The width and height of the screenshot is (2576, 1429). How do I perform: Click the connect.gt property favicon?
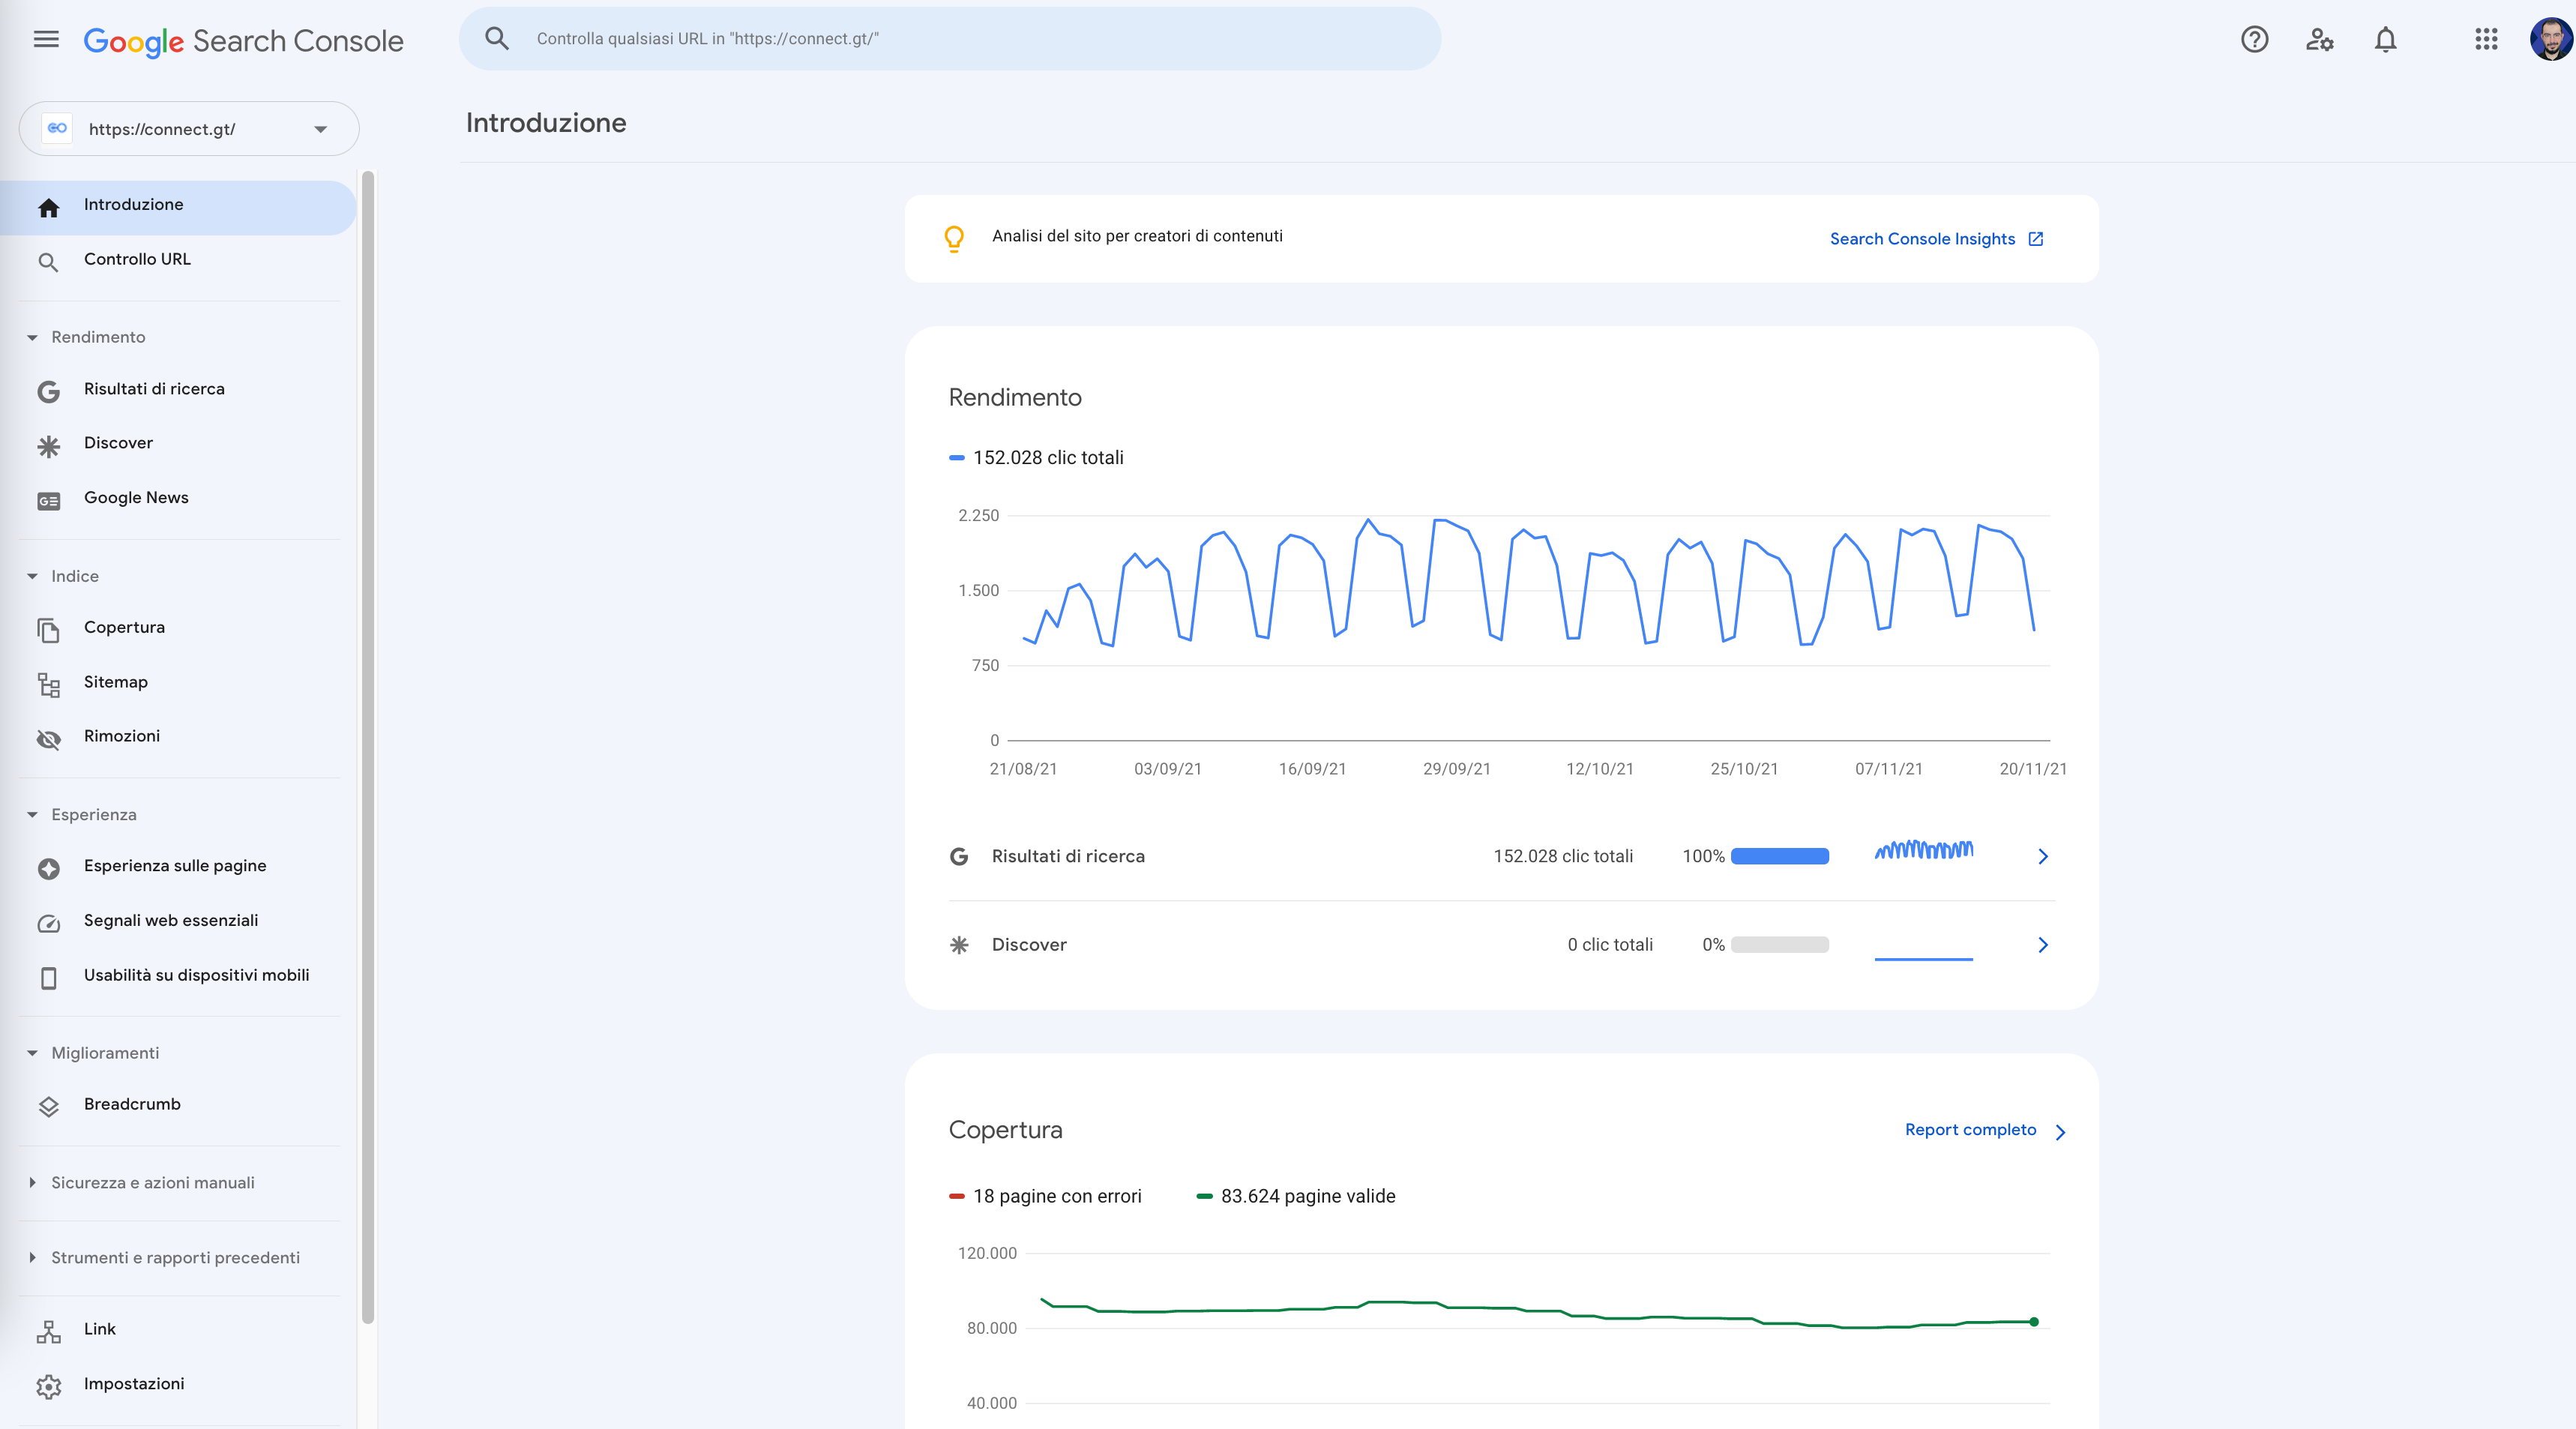pos(57,129)
